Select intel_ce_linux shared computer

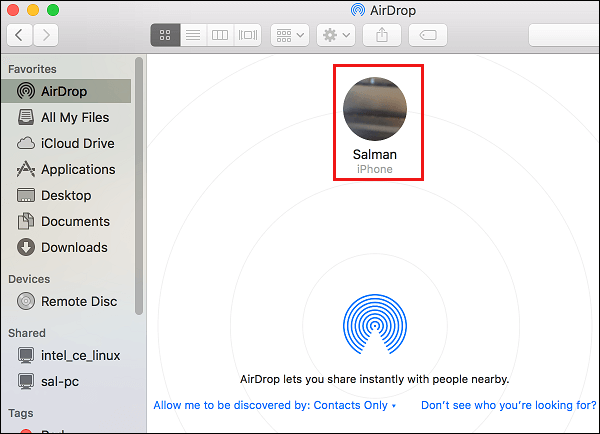(x=66, y=355)
